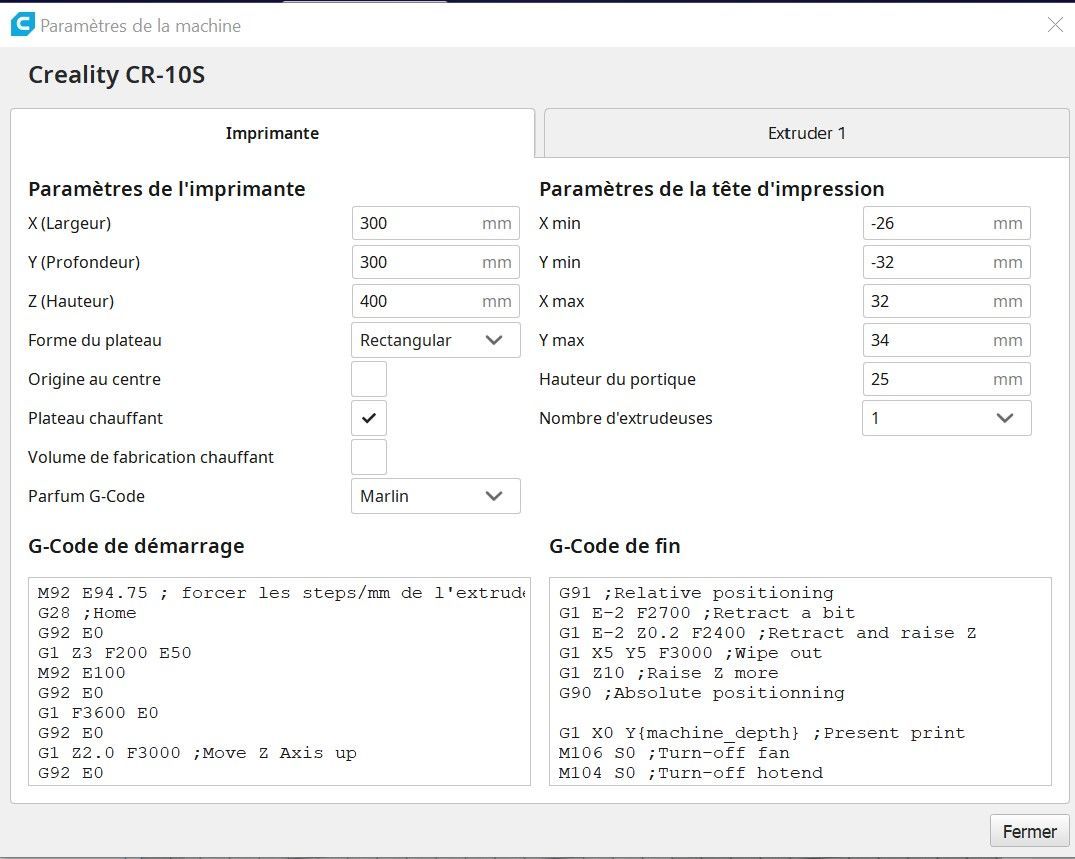Click 'M104 S0 ;Turn-off hotend' line
This screenshot has width=1075, height=859.
pyautogui.click(x=690, y=773)
